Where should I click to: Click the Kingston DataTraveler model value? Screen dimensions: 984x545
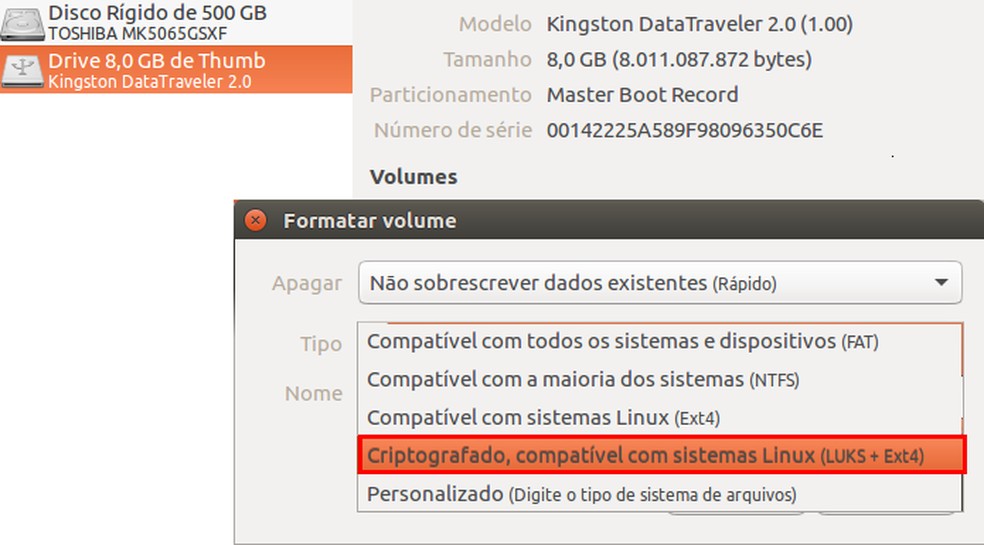point(700,24)
